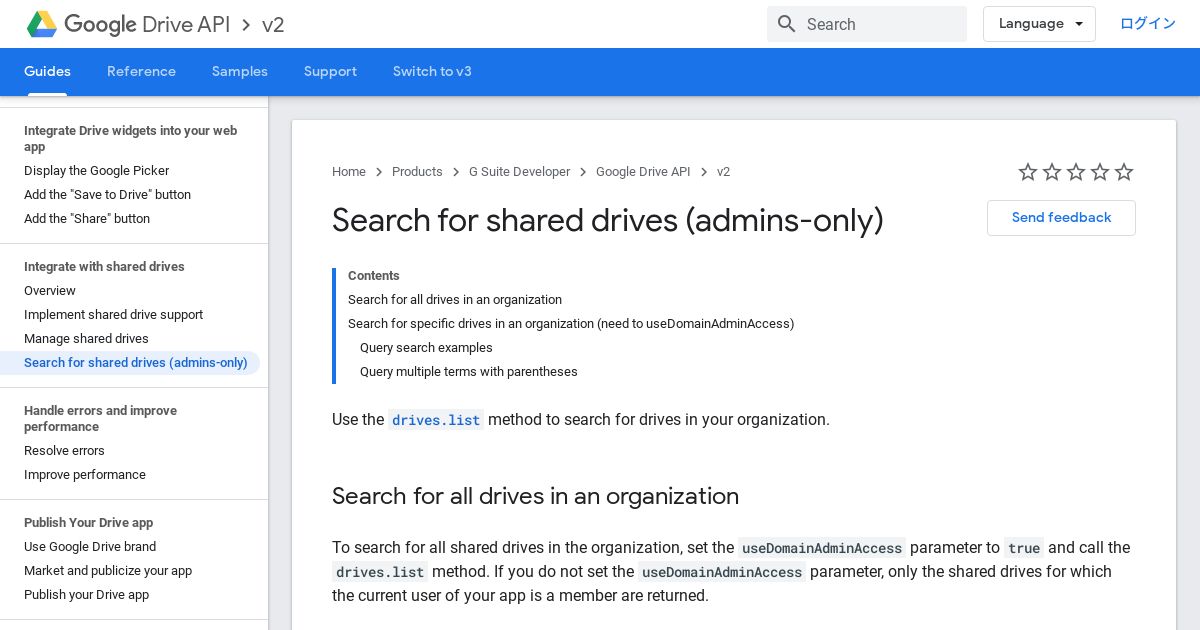This screenshot has height=630, width=1200.
Task: Open Implement shared drive support page
Action: tap(113, 315)
